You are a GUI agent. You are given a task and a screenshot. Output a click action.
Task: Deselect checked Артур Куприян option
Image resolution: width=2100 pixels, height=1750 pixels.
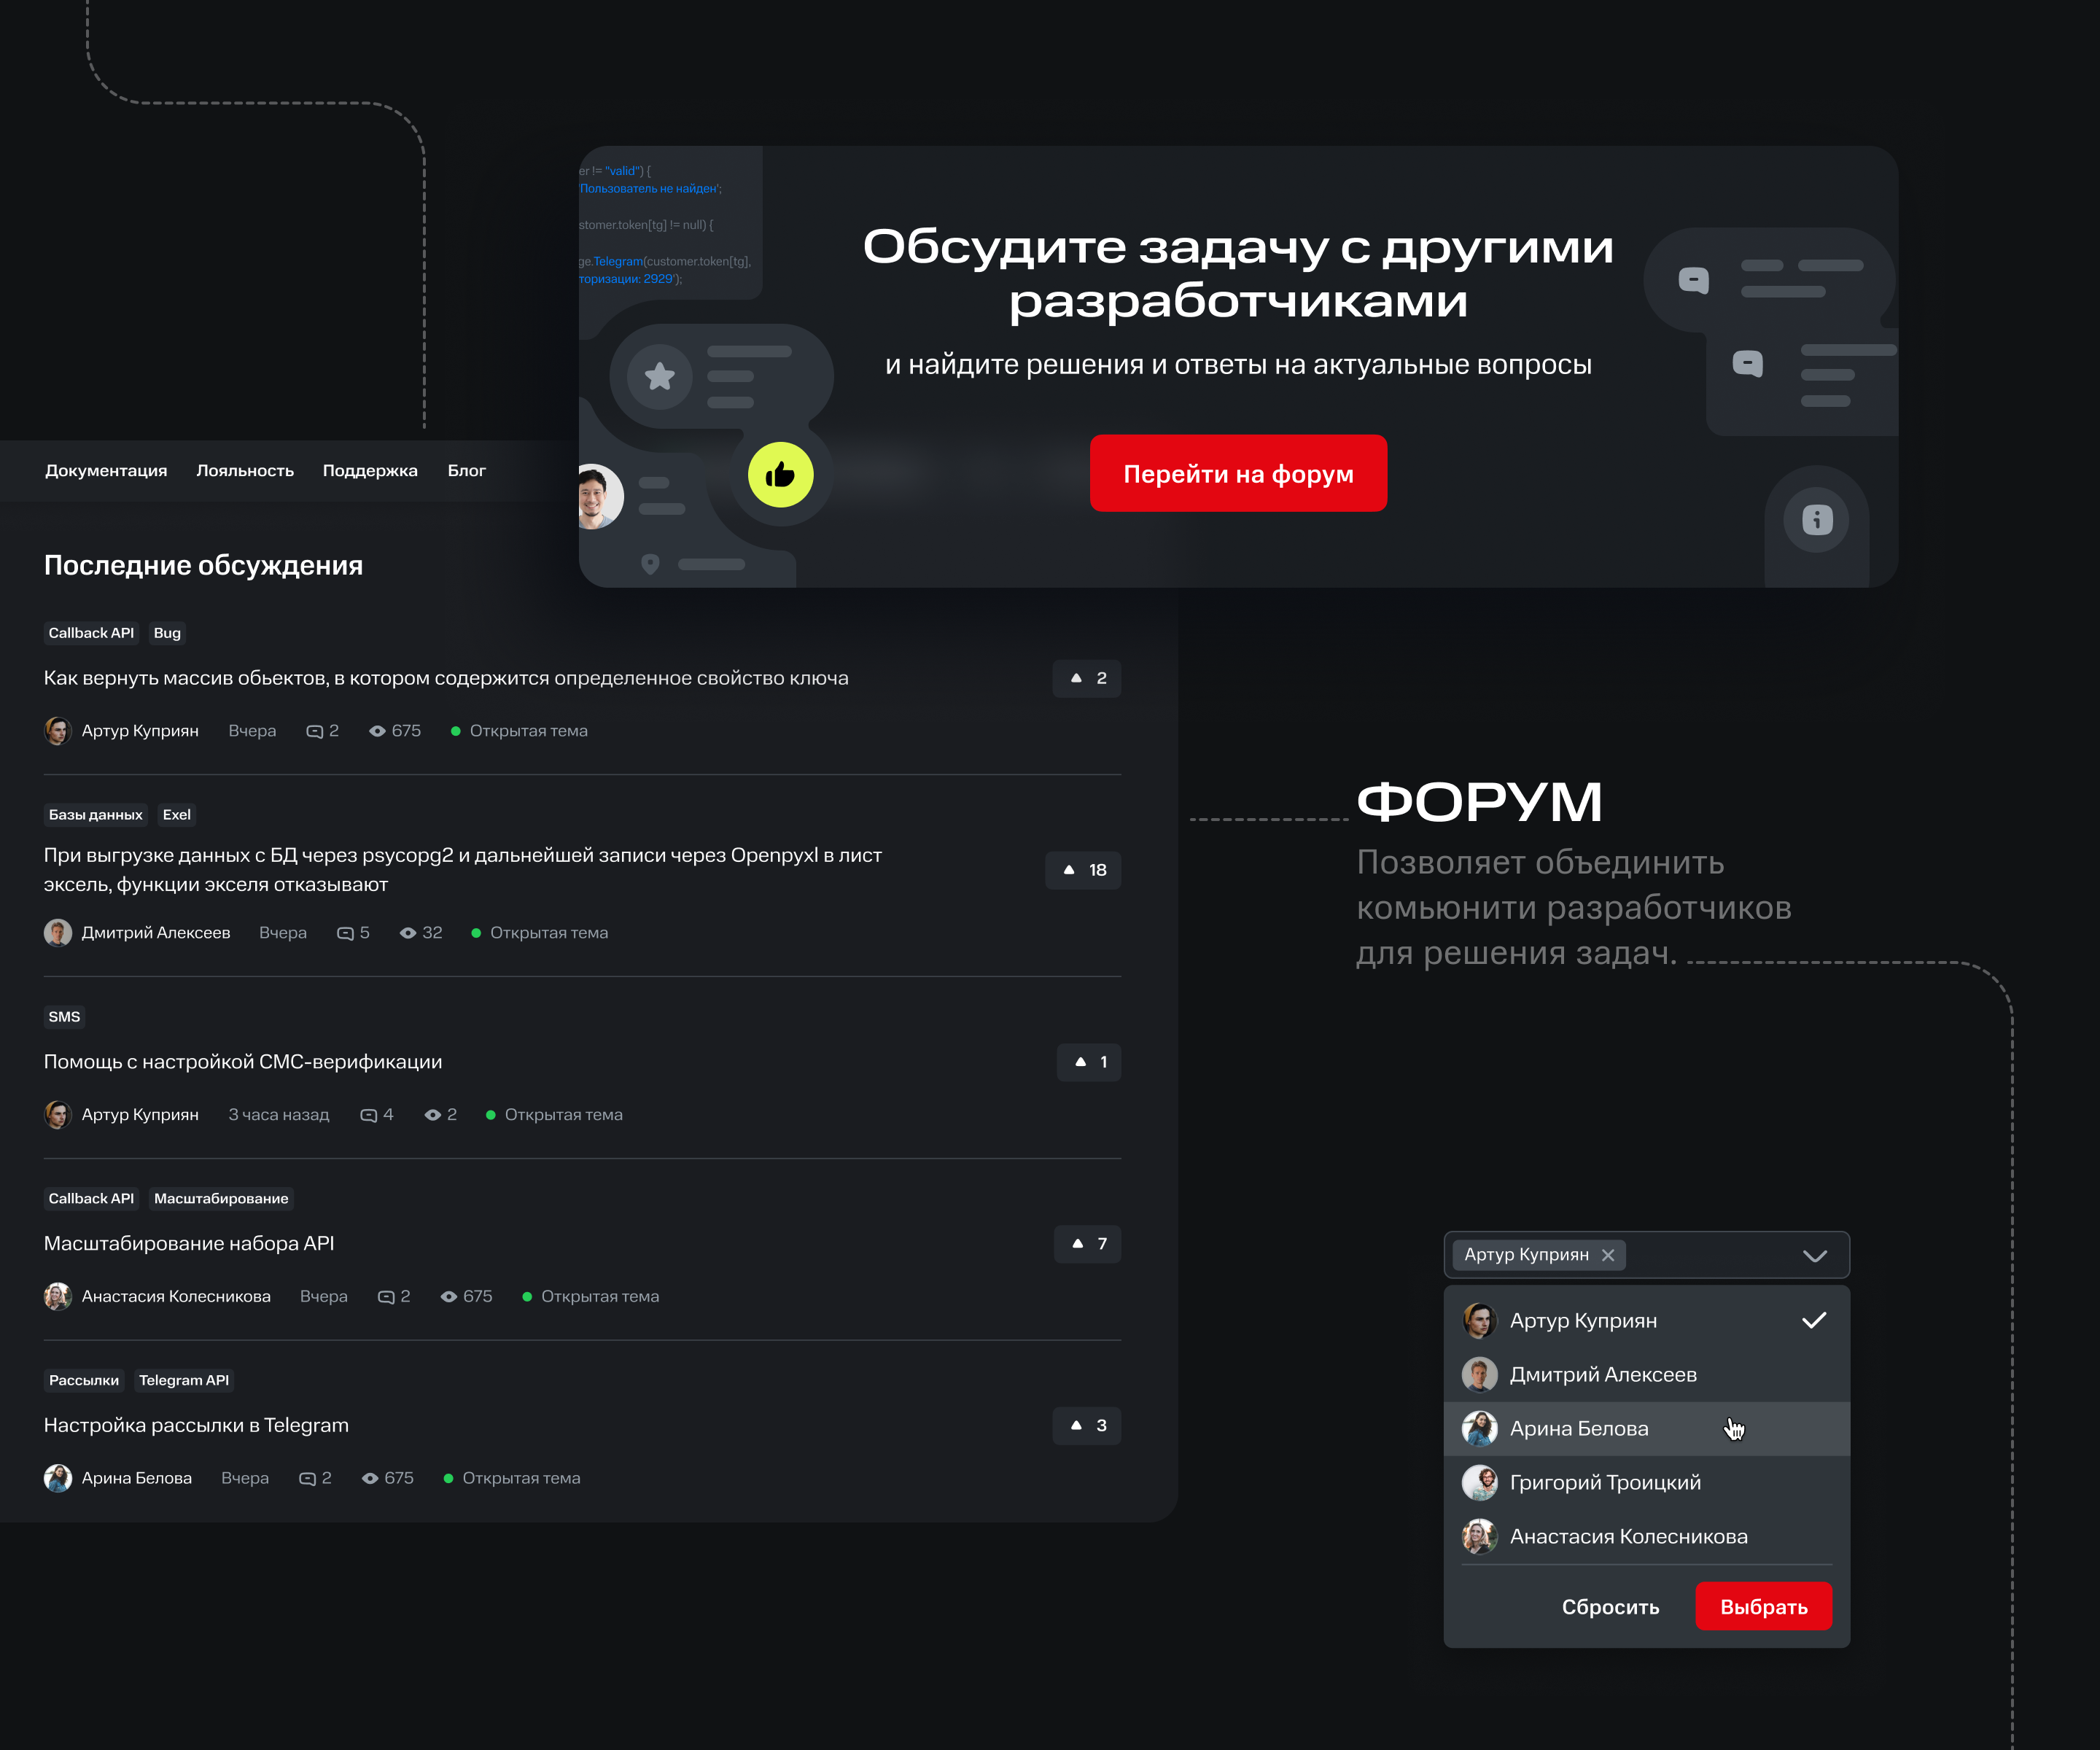coord(1646,1321)
